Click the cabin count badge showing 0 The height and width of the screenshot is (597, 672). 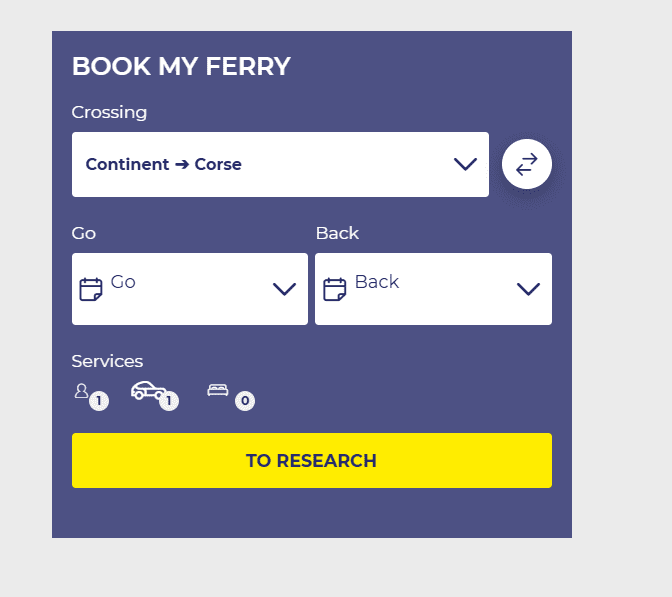[245, 401]
